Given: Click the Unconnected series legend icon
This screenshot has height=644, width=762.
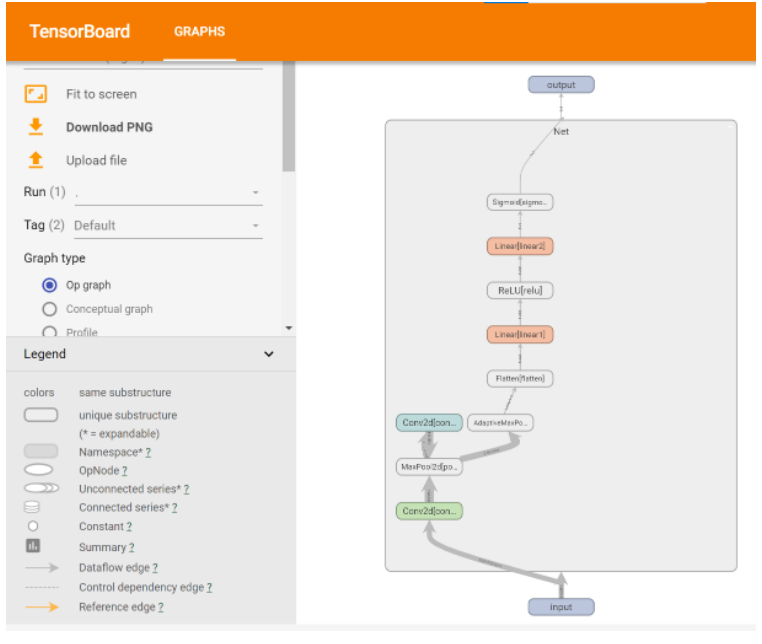Looking at the screenshot, I should 41,488.
